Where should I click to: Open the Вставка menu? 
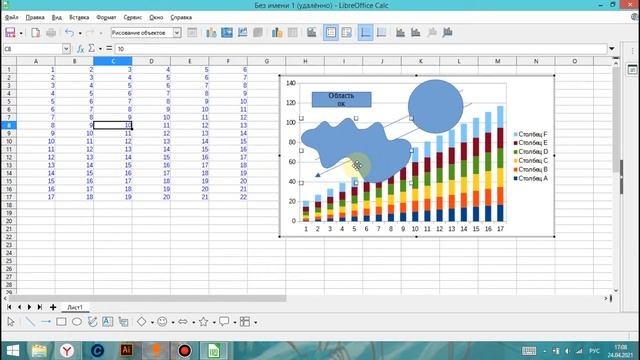point(79,18)
